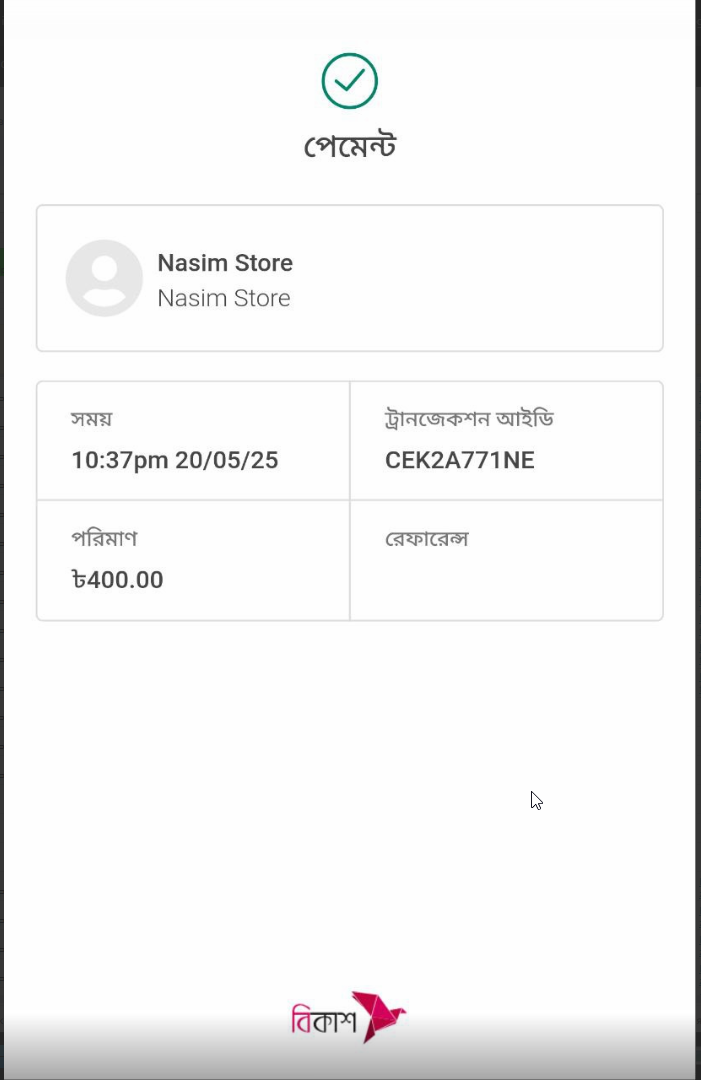Click the সময় label
The image size is (701, 1080).
92,419
